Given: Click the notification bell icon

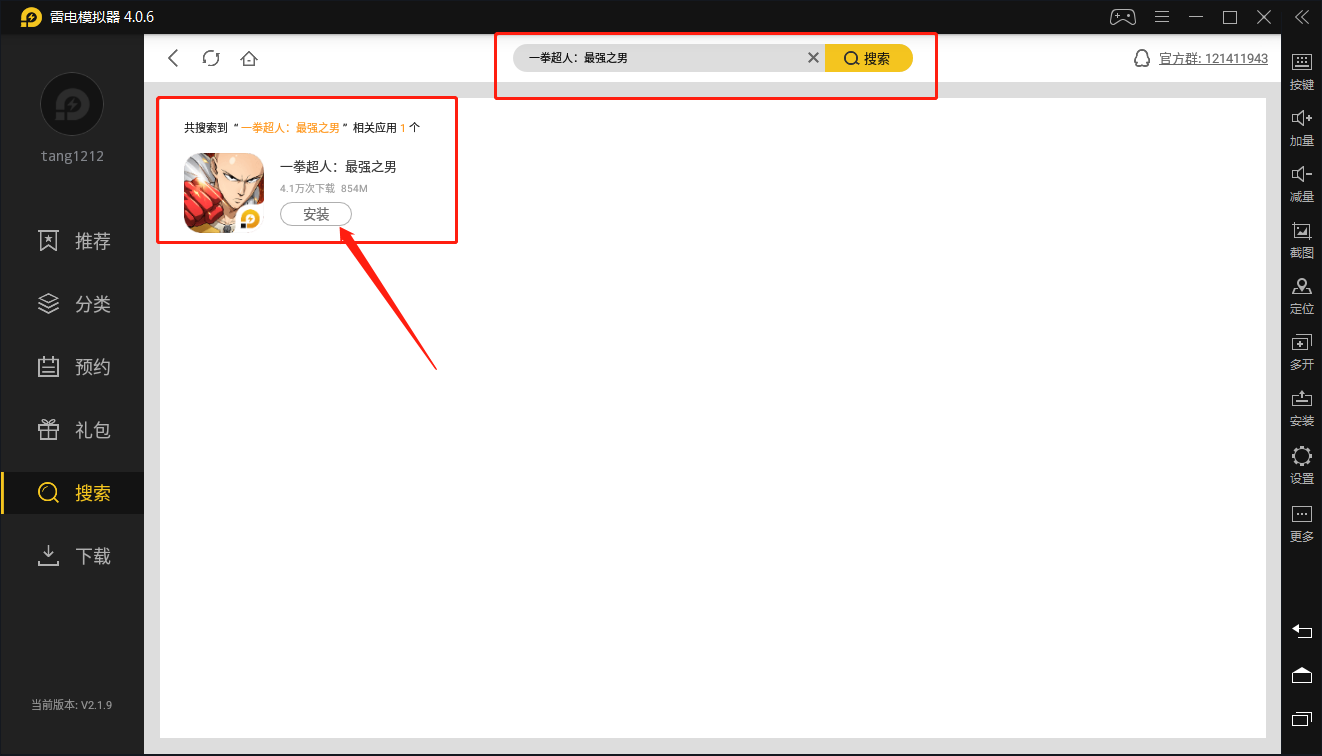Looking at the screenshot, I should tap(1141, 58).
